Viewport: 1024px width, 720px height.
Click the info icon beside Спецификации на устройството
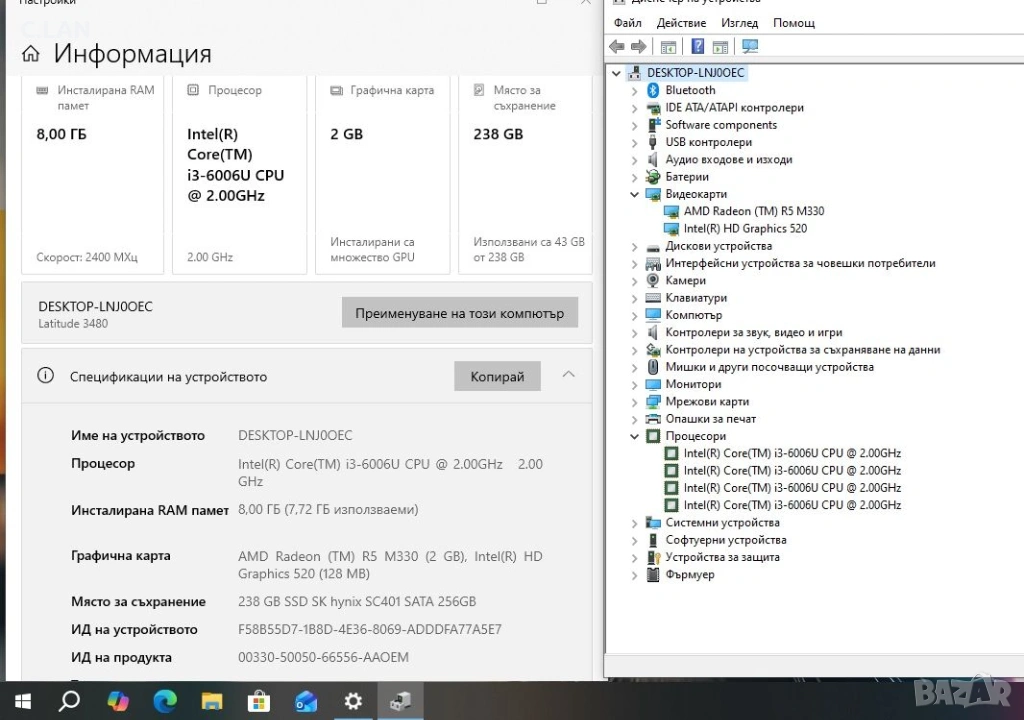click(x=45, y=376)
